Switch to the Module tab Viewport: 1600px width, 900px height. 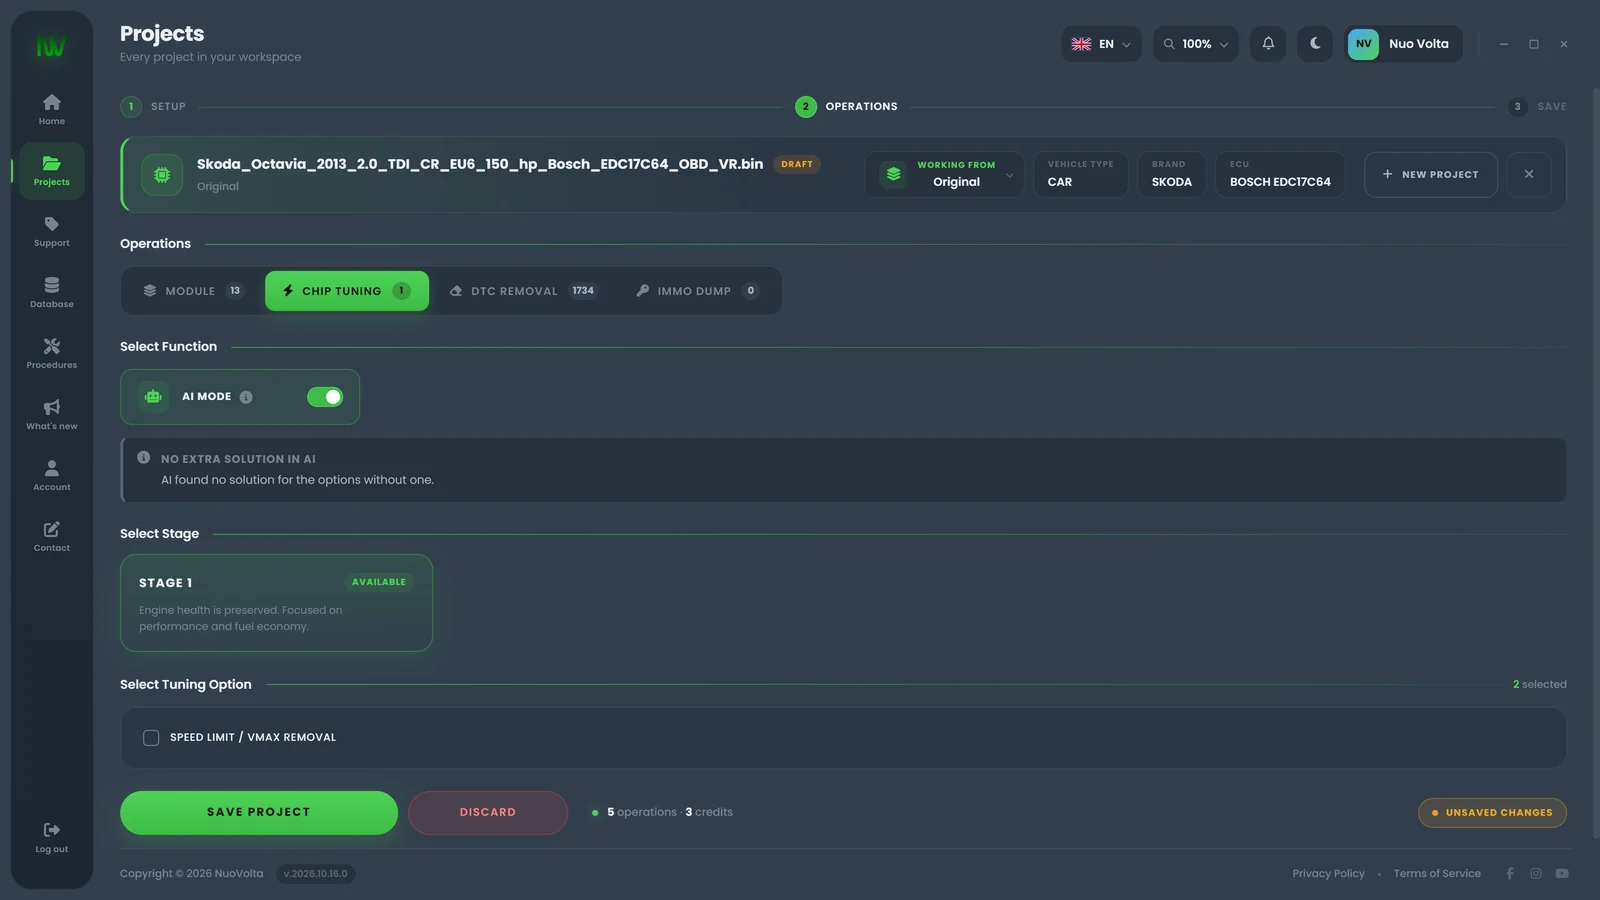click(x=193, y=291)
